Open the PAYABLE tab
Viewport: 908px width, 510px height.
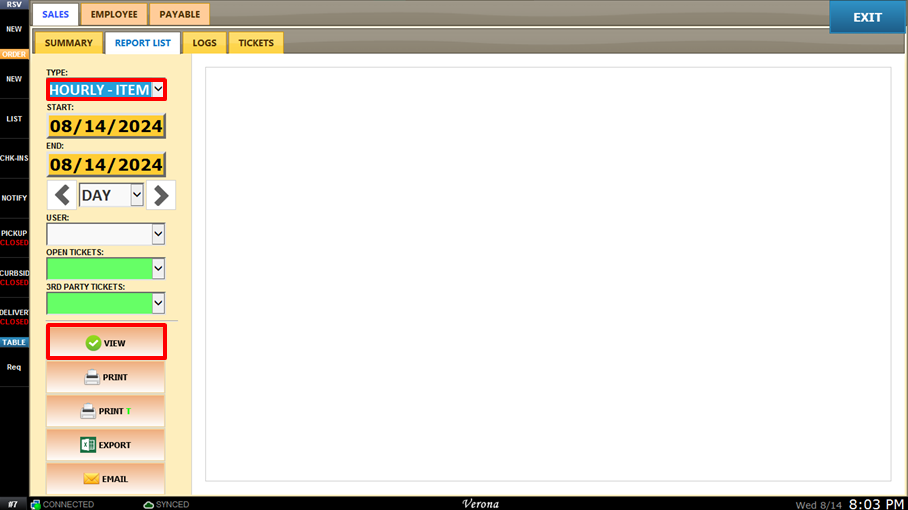tap(180, 14)
